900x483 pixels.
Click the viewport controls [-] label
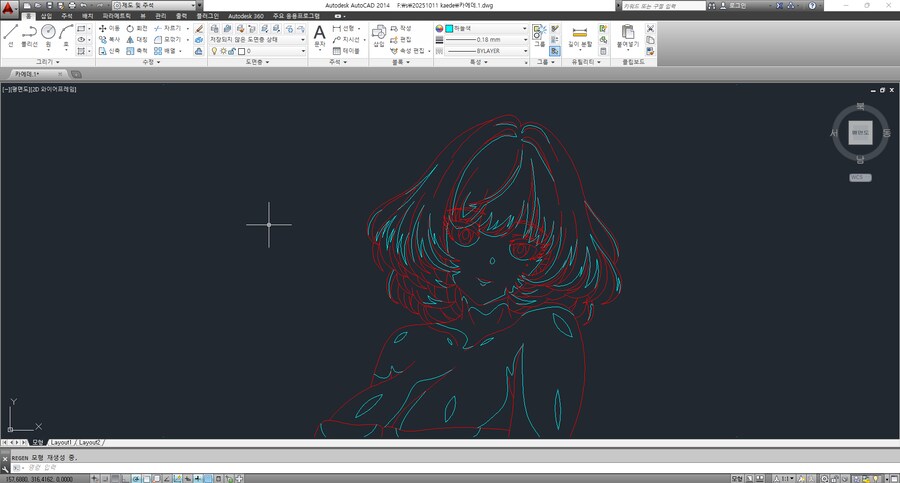[6, 90]
